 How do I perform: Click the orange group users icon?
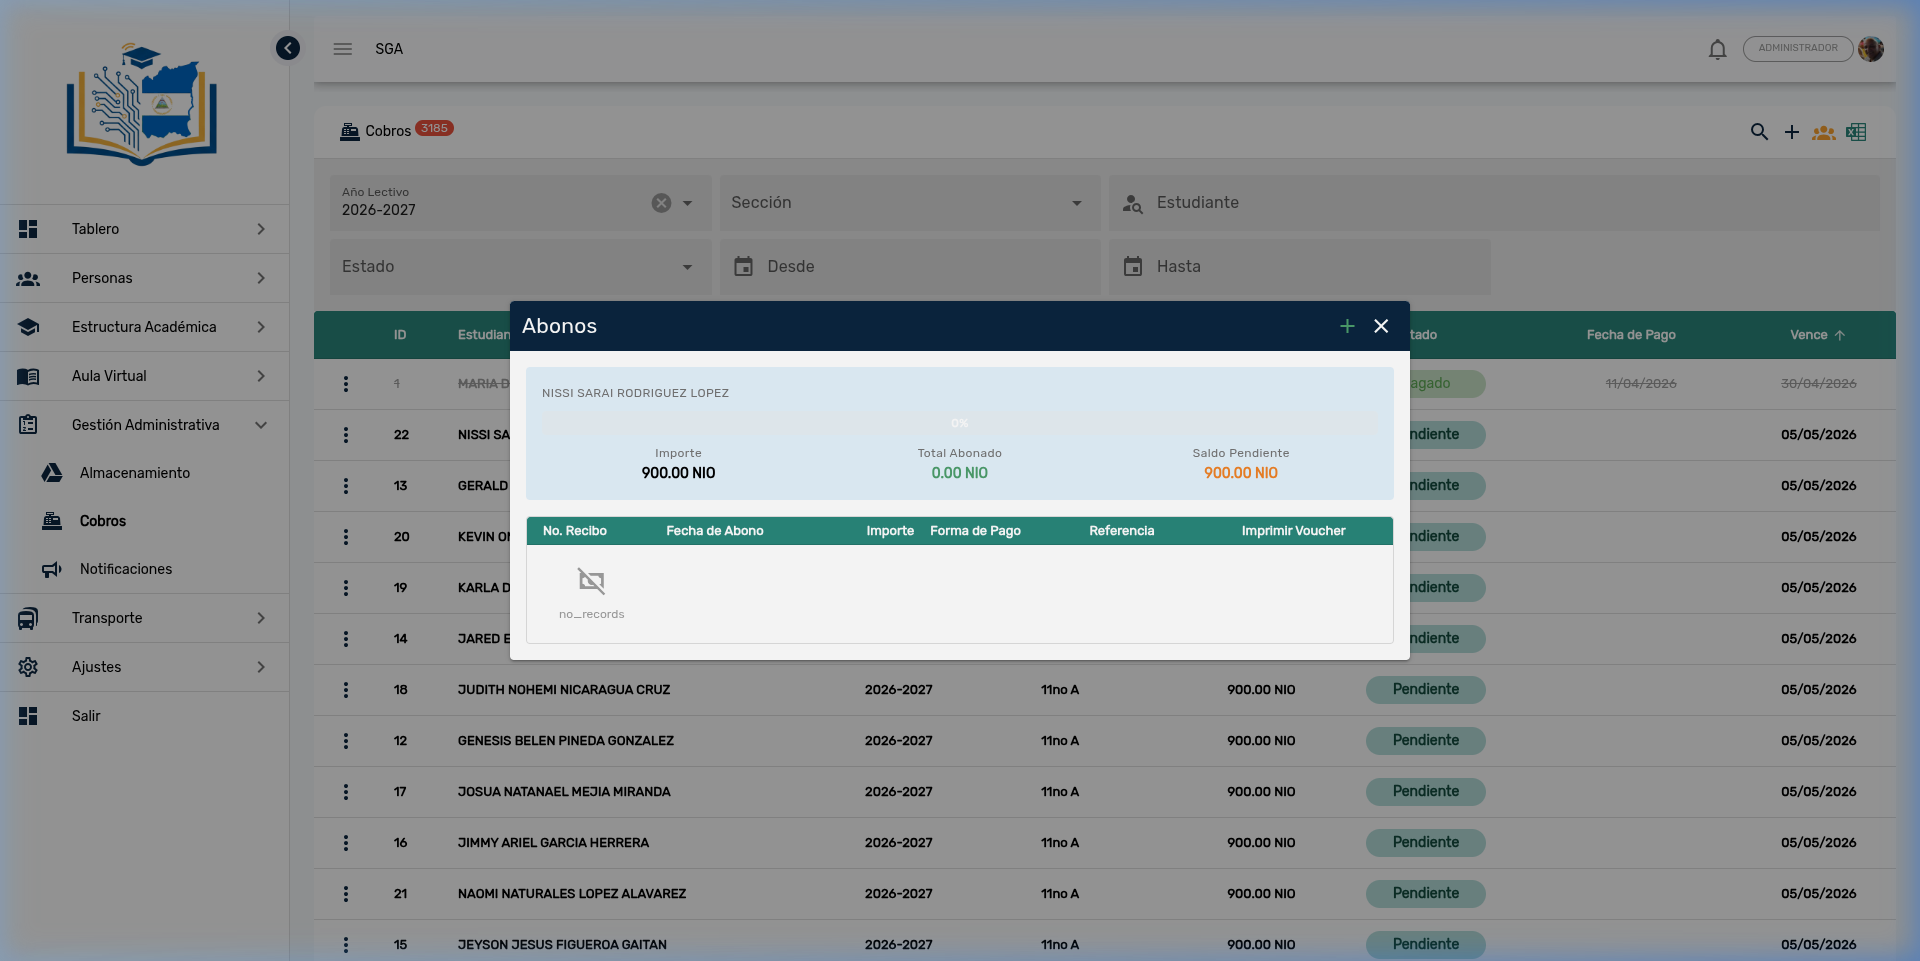[x=1823, y=132]
